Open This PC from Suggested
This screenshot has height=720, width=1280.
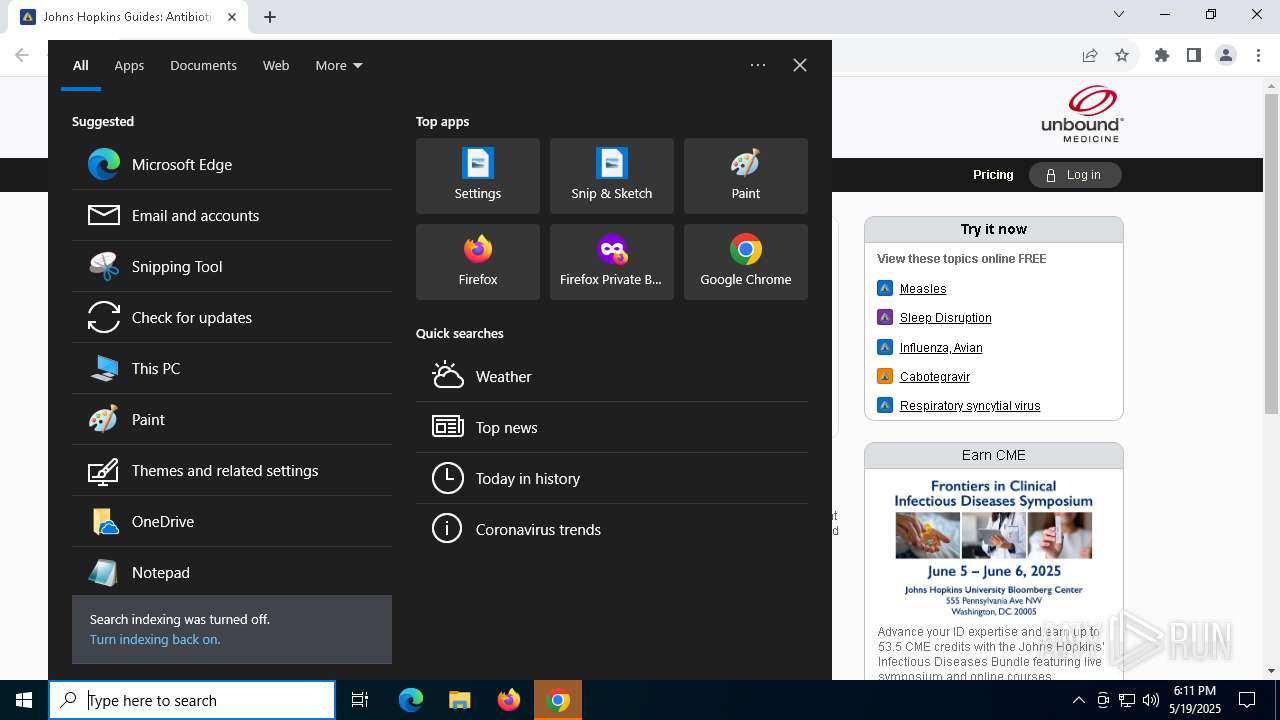click(232, 368)
